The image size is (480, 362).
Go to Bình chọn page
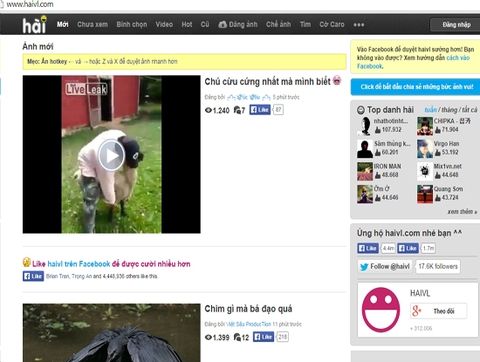132,24
